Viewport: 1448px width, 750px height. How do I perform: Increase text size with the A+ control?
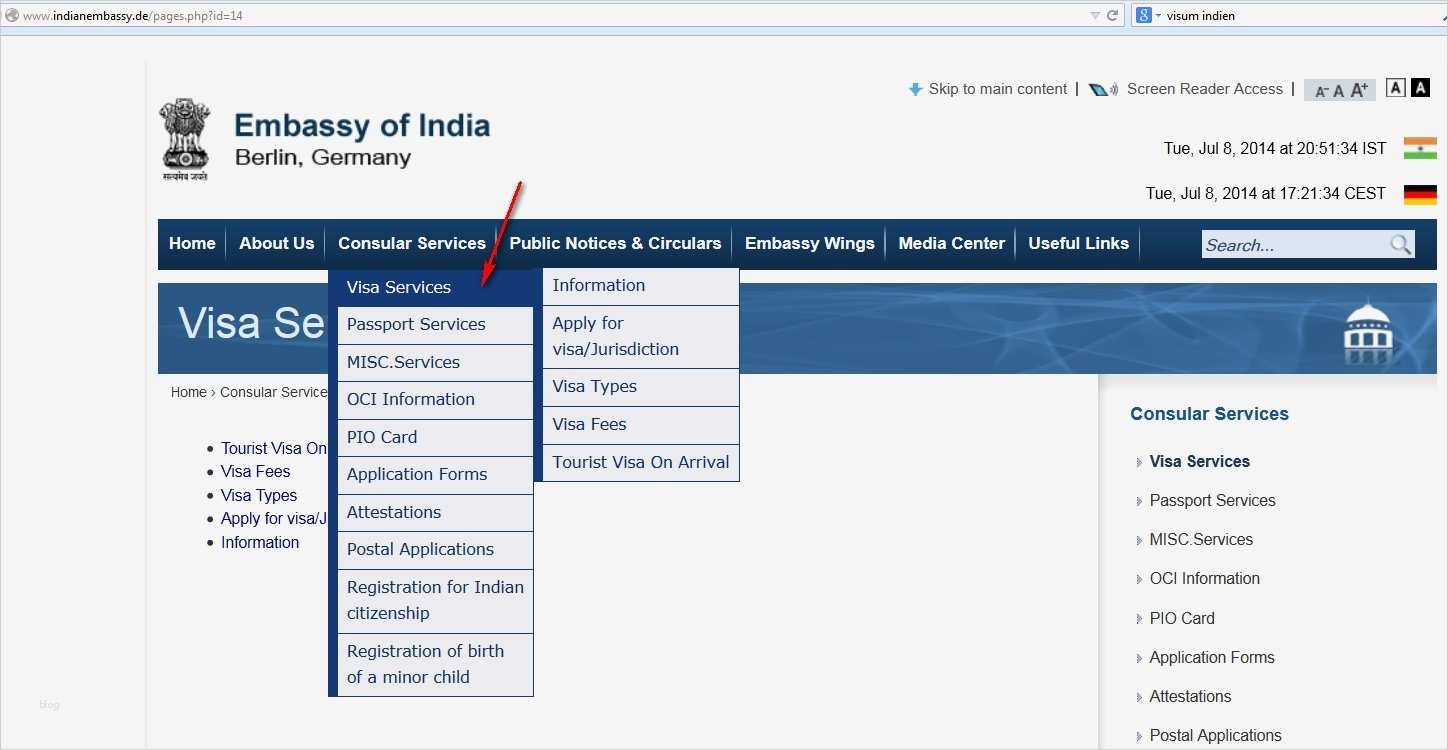[1359, 90]
